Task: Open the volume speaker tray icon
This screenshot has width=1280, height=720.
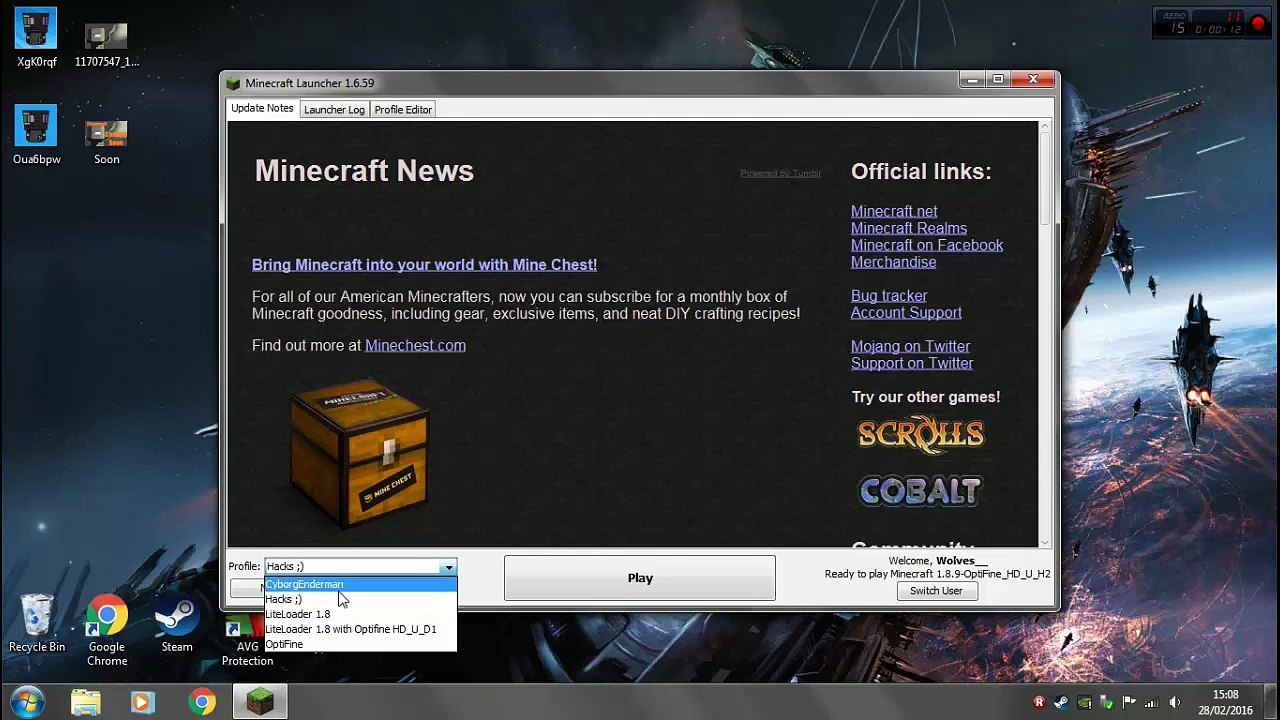Action: [1175, 703]
